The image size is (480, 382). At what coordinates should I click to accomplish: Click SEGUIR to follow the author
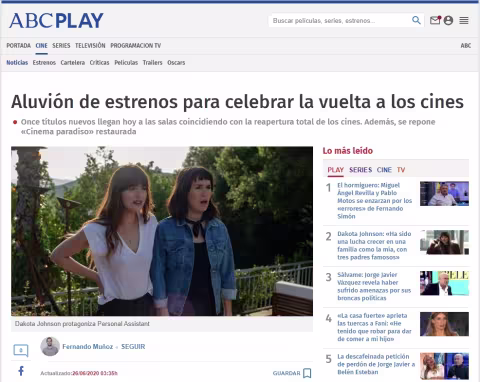pos(133,347)
